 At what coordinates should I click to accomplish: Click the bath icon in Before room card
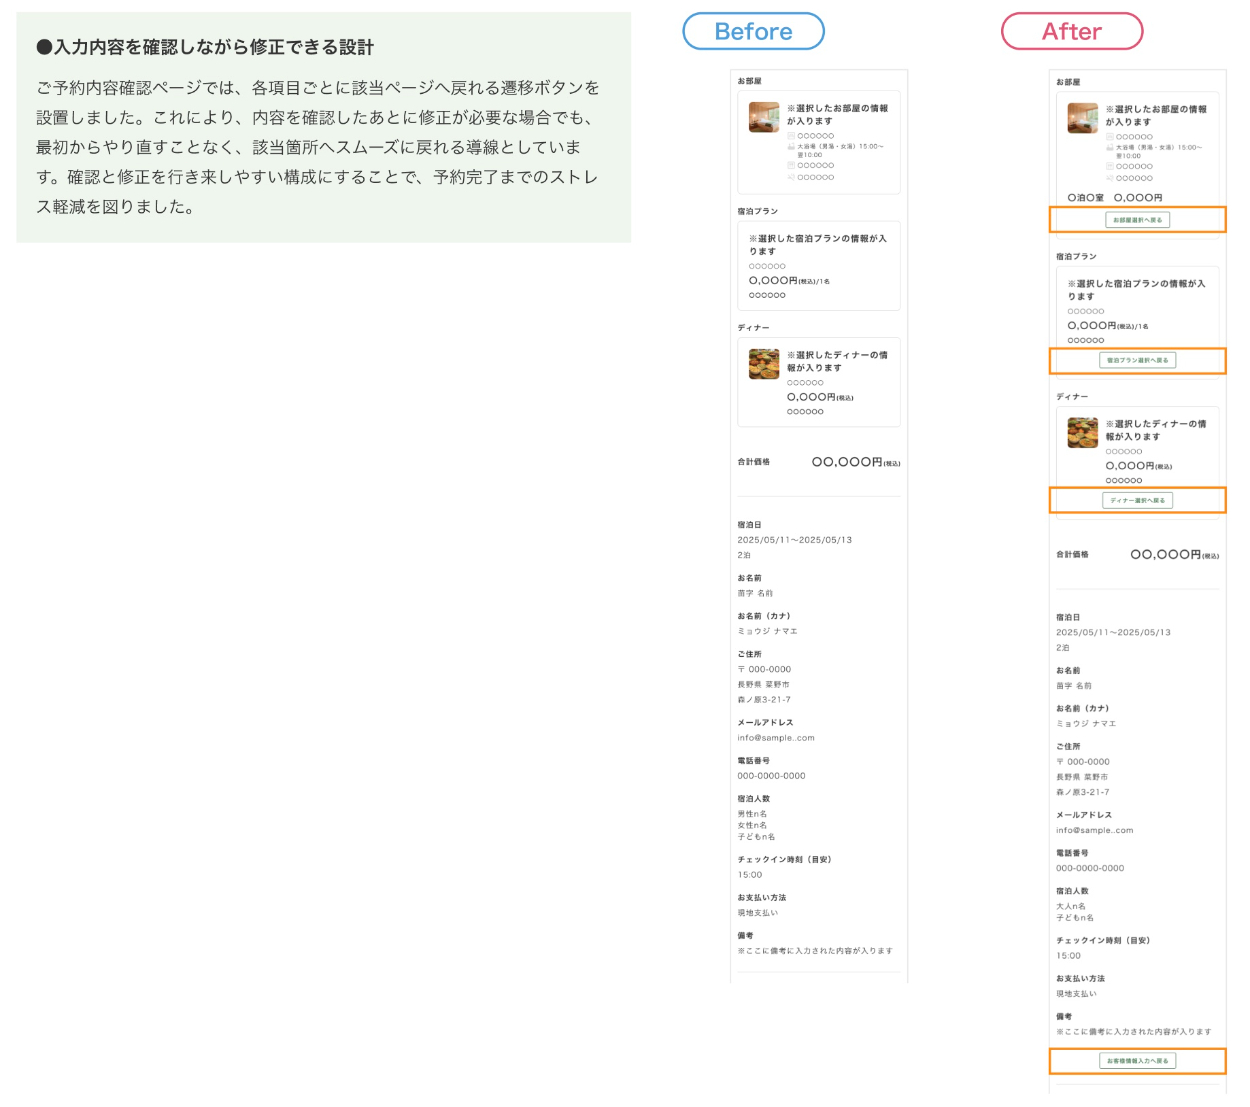[x=791, y=146]
